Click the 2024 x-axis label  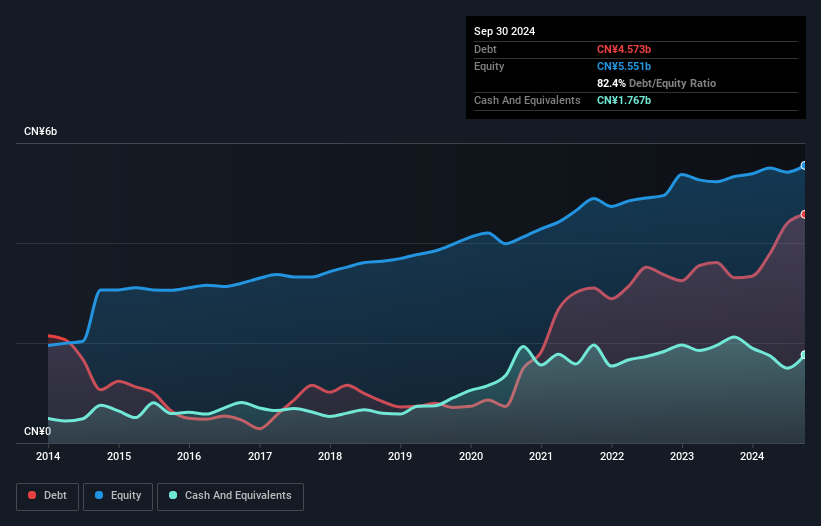752,456
